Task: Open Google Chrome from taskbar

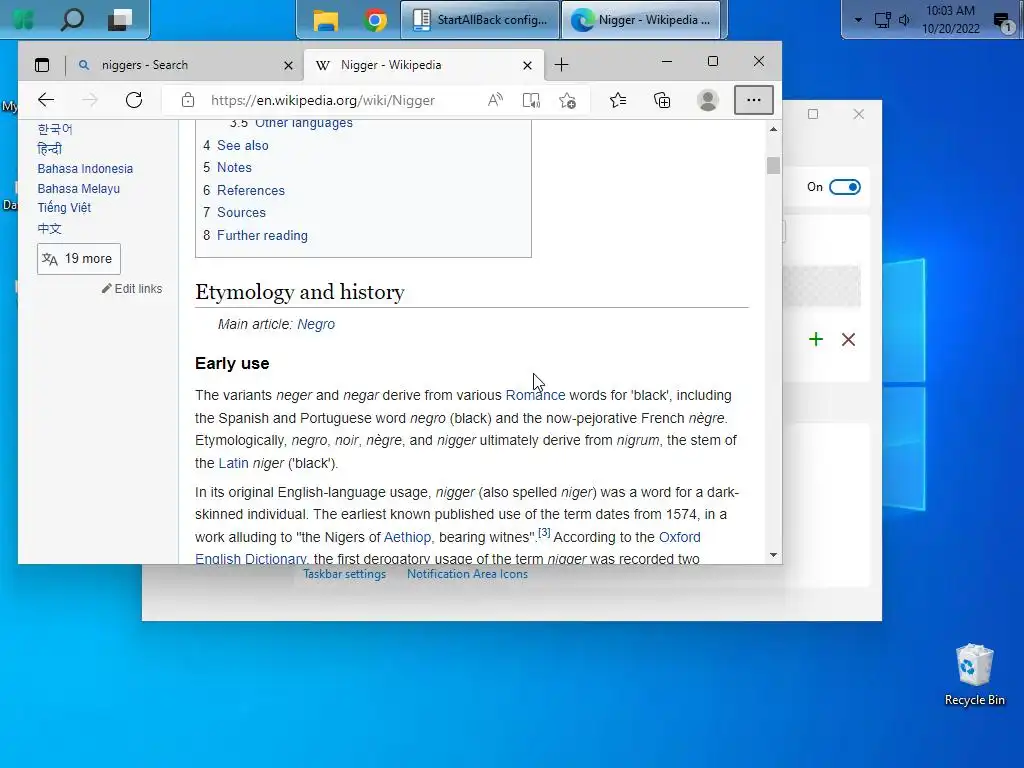Action: tap(375, 20)
